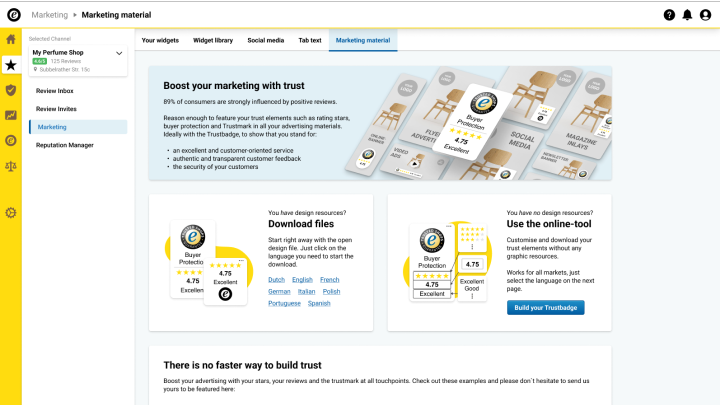Click the Trustmark 'e' circle sidebar icon
720x405 pixels.
point(11,141)
